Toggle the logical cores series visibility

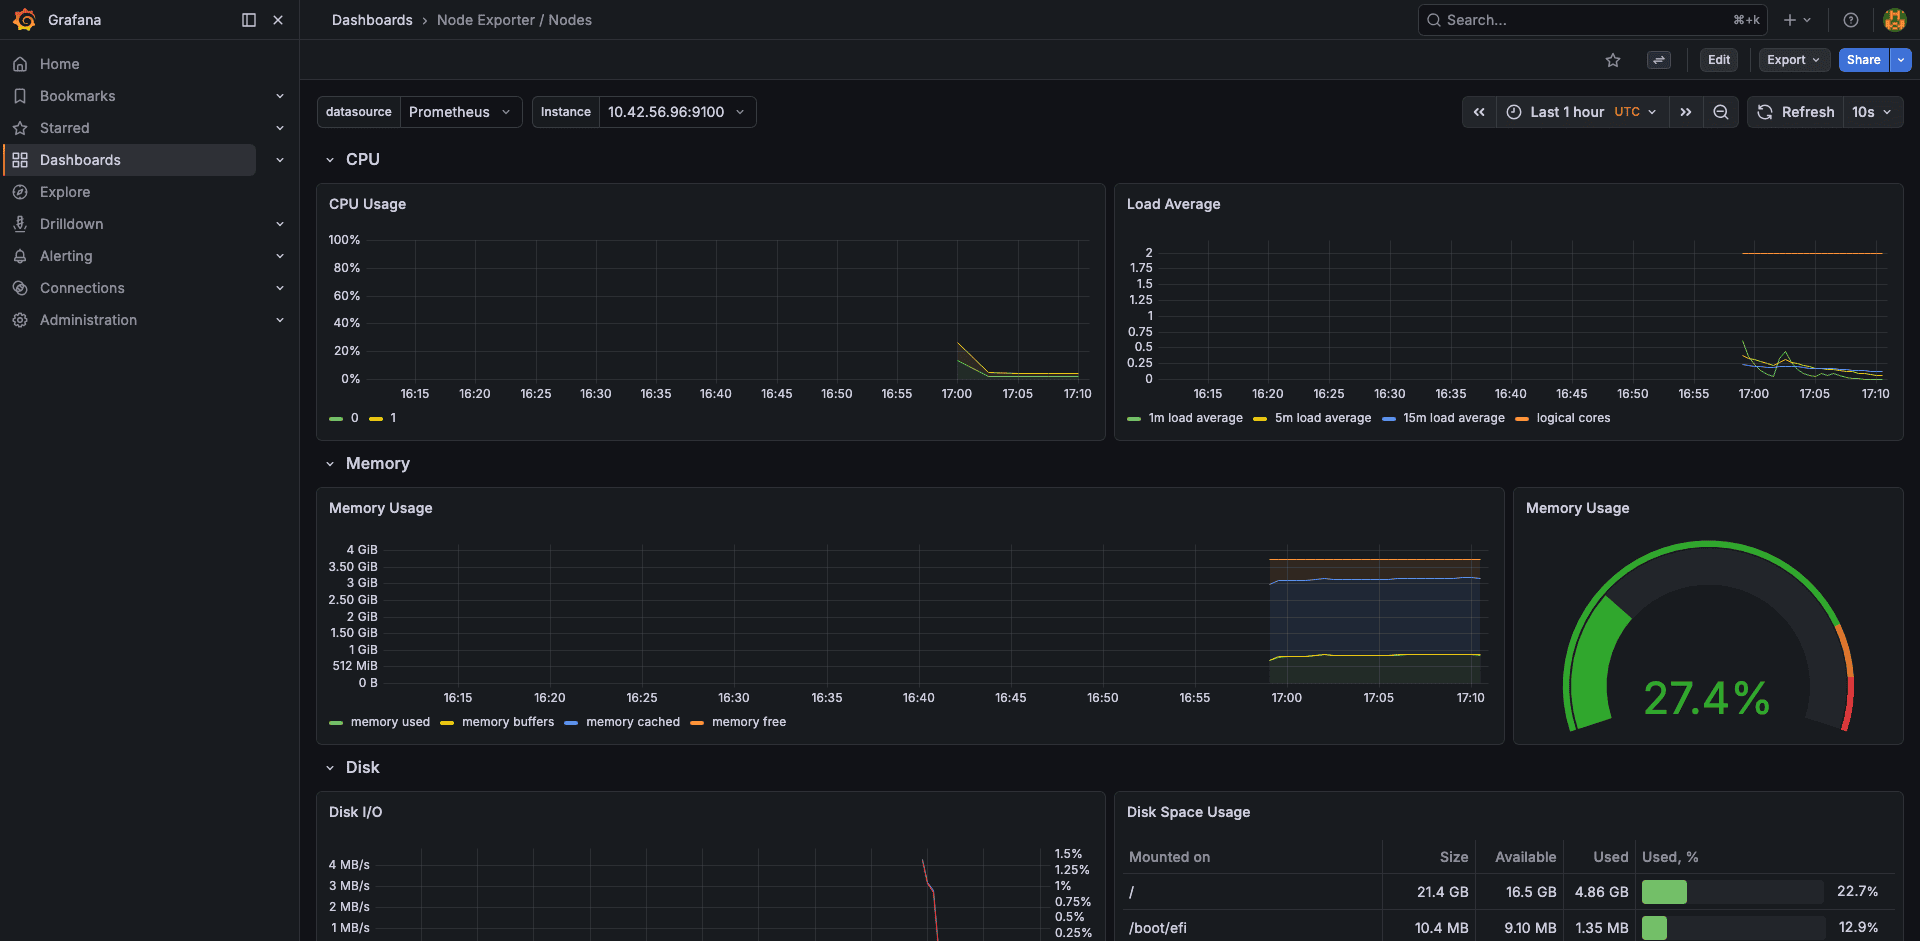(1573, 418)
